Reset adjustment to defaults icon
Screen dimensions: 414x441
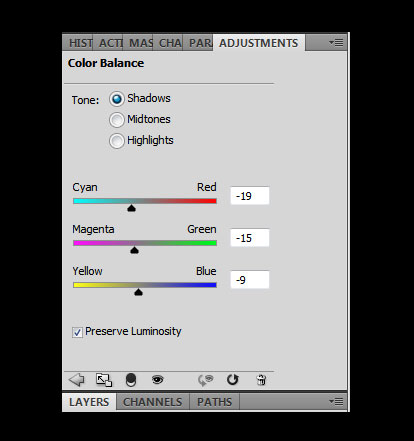coord(233,380)
